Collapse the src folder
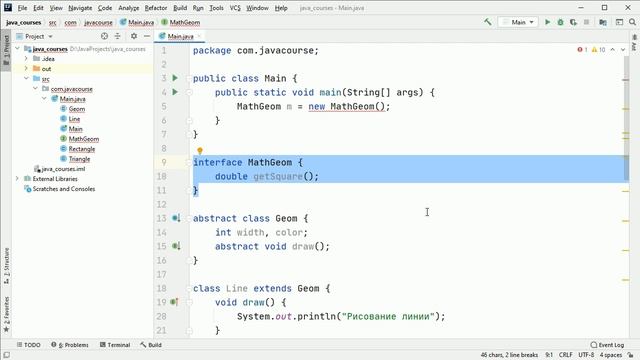Image resolution: width=640 pixels, height=360 pixels. (26, 78)
